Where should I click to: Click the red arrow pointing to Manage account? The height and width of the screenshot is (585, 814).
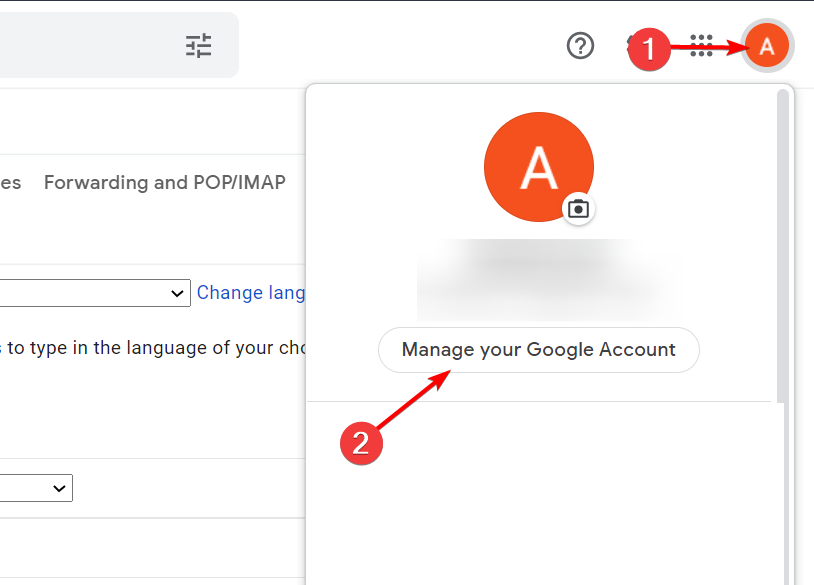[x=411, y=398]
